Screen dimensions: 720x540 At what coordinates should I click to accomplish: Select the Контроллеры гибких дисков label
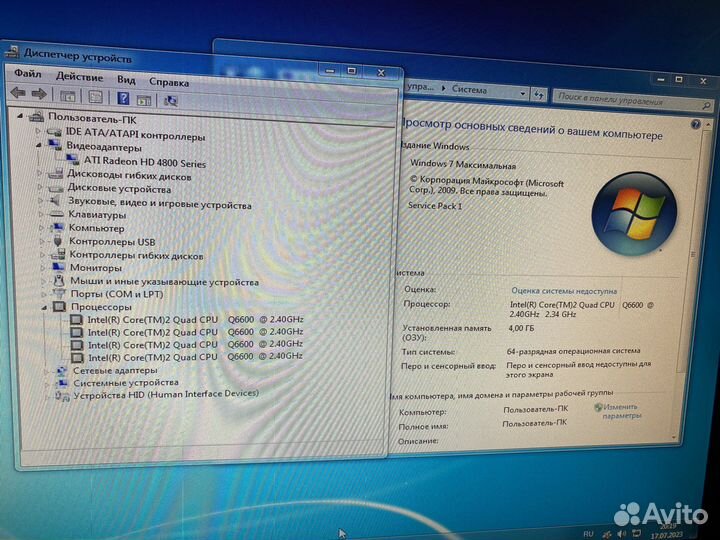tap(136, 256)
